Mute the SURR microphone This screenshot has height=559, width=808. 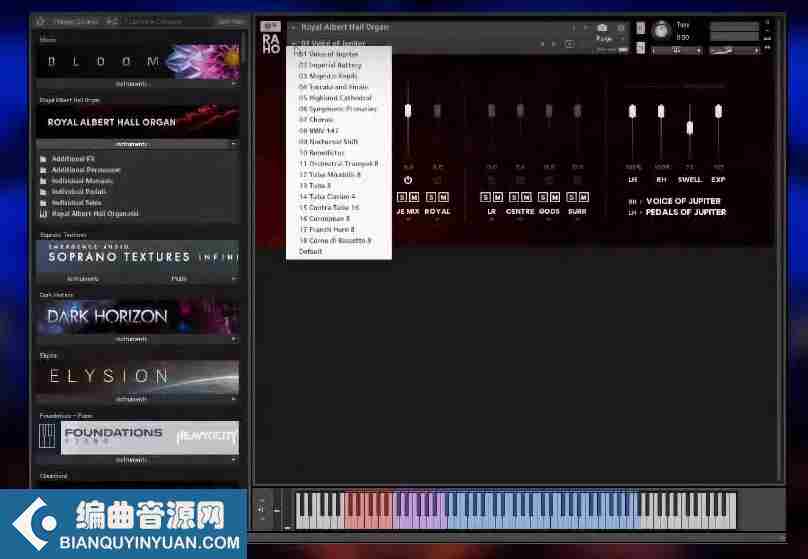(x=583, y=197)
